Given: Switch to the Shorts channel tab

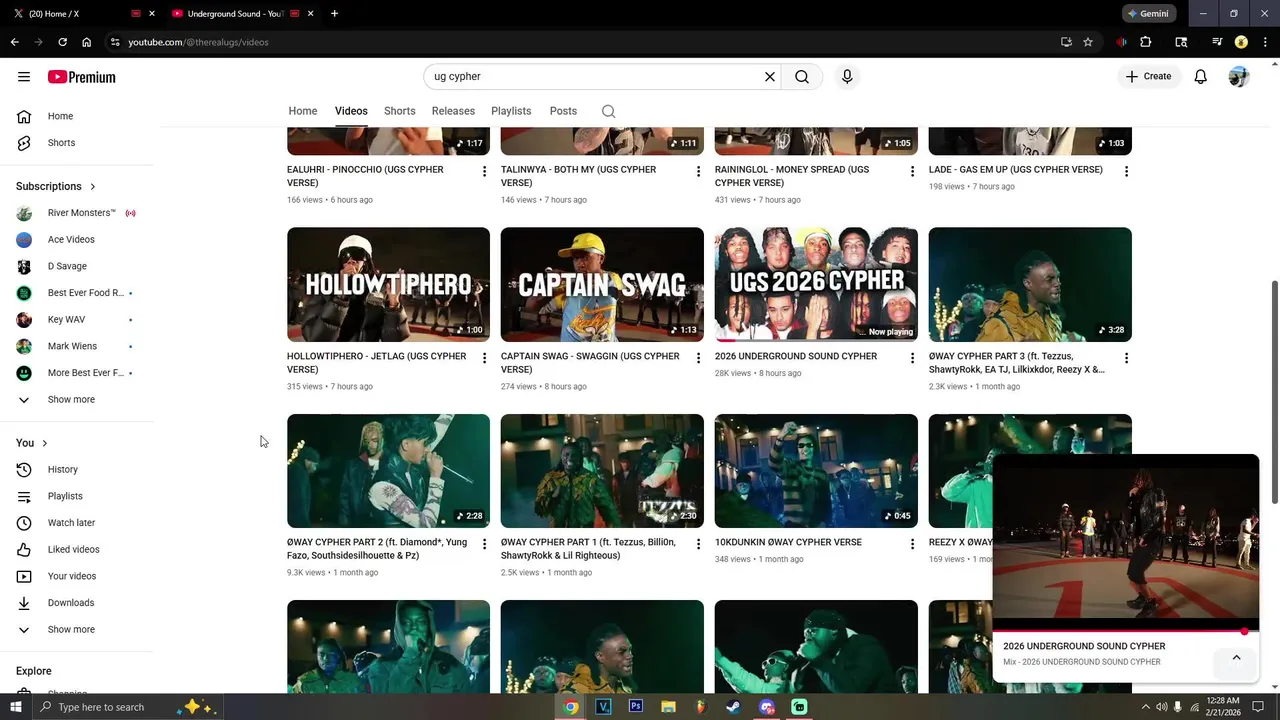Looking at the screenshot, I should tap(400, 111).
